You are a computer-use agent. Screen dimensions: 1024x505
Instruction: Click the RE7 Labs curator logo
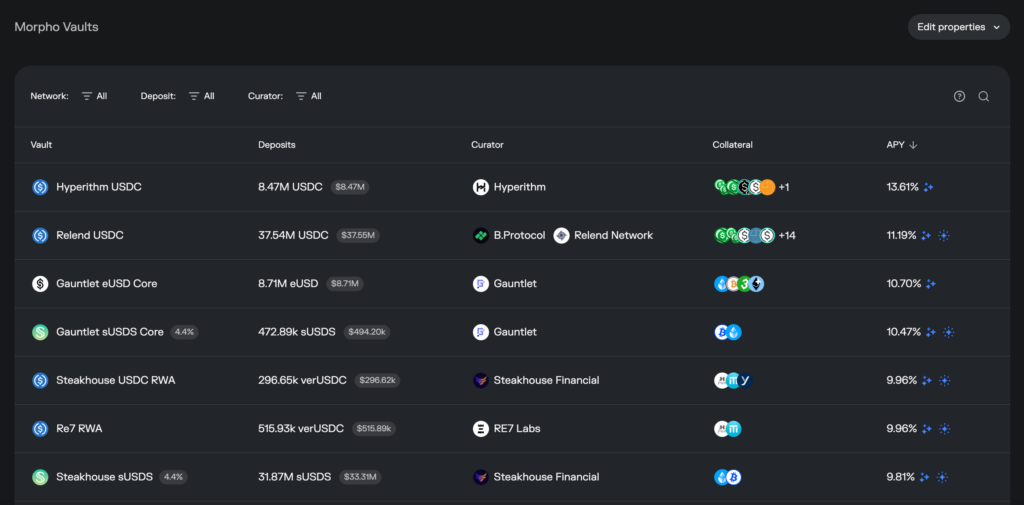(x=481, y=429)
